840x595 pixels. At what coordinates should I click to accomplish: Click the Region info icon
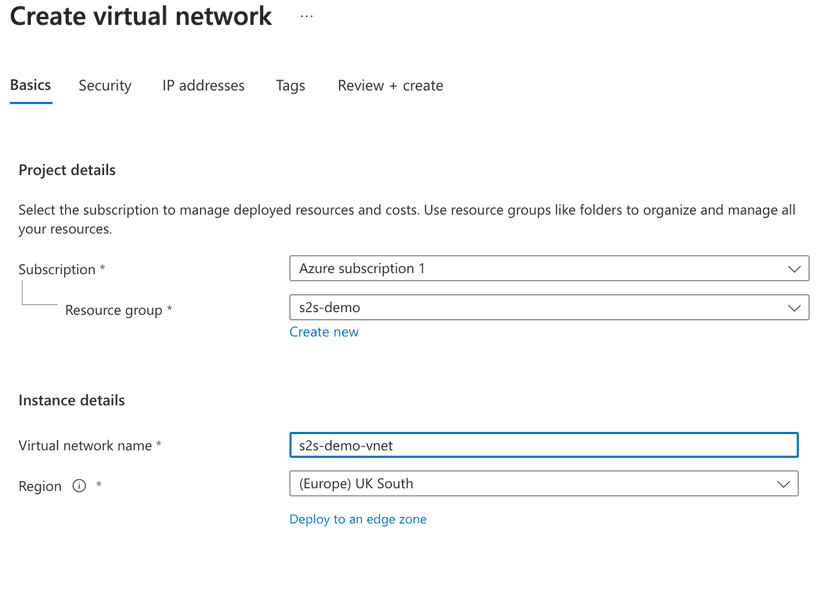[x=79, y=486]
